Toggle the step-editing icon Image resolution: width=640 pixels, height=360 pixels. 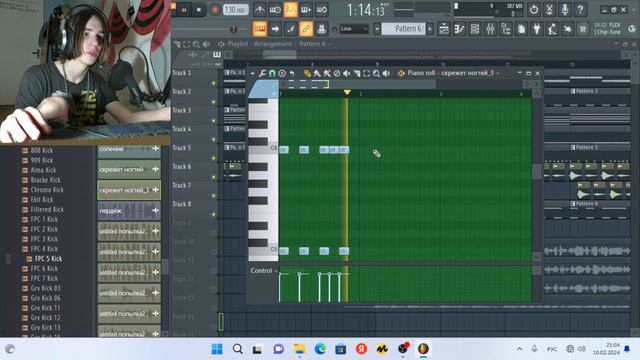pyautogui.click(x=291, y=29)
